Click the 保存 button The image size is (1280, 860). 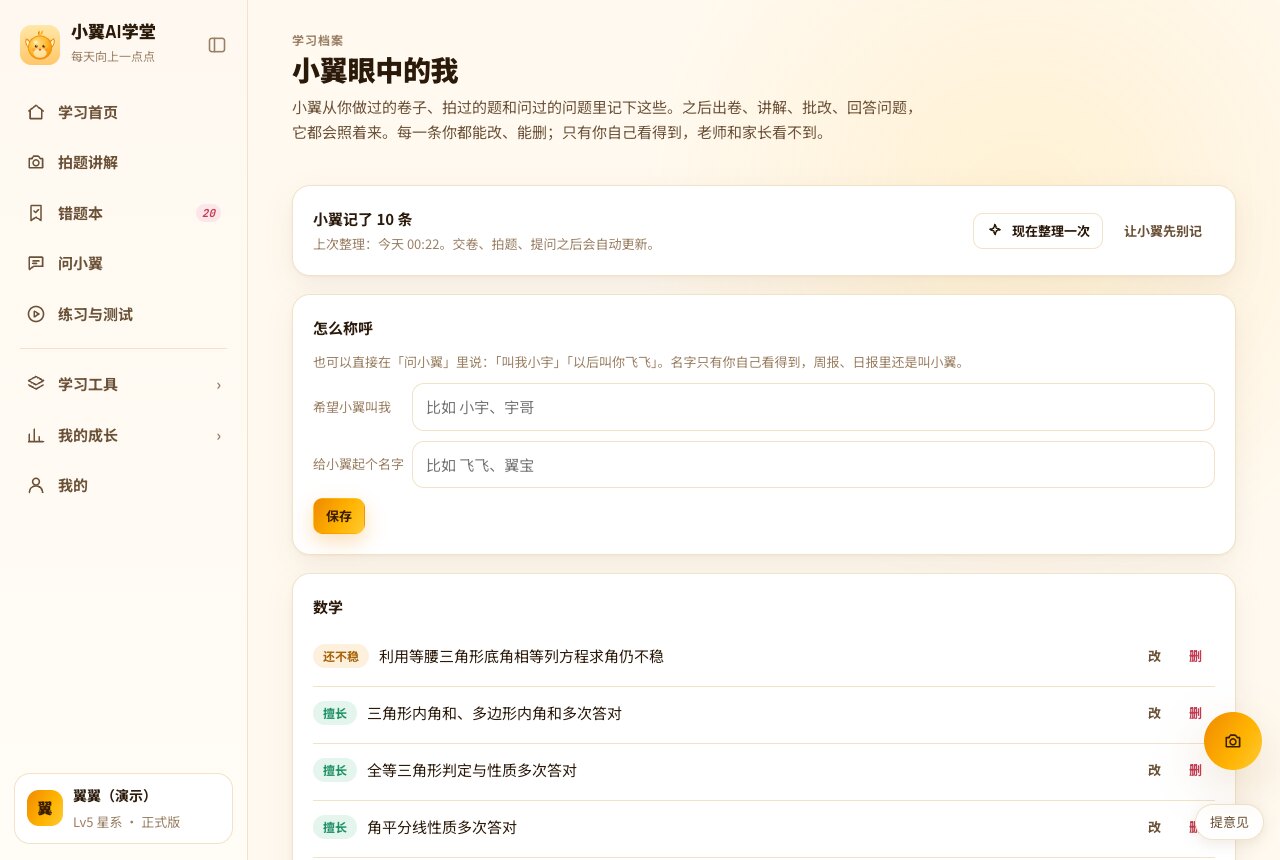[339, 516]
